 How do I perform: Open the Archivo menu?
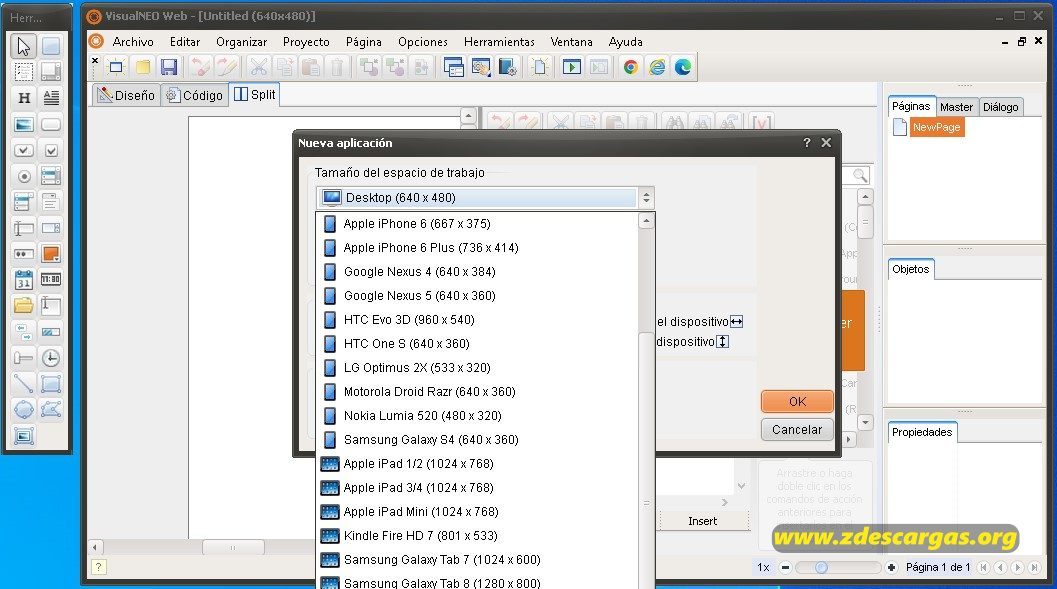coord(133,42)
